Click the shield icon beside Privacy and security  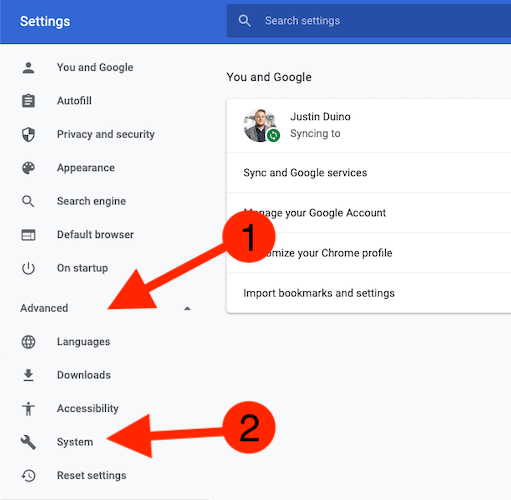(28, 134)
